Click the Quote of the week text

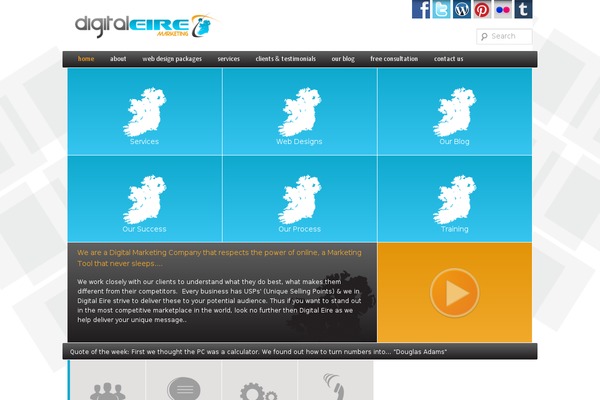click(258, 352)
